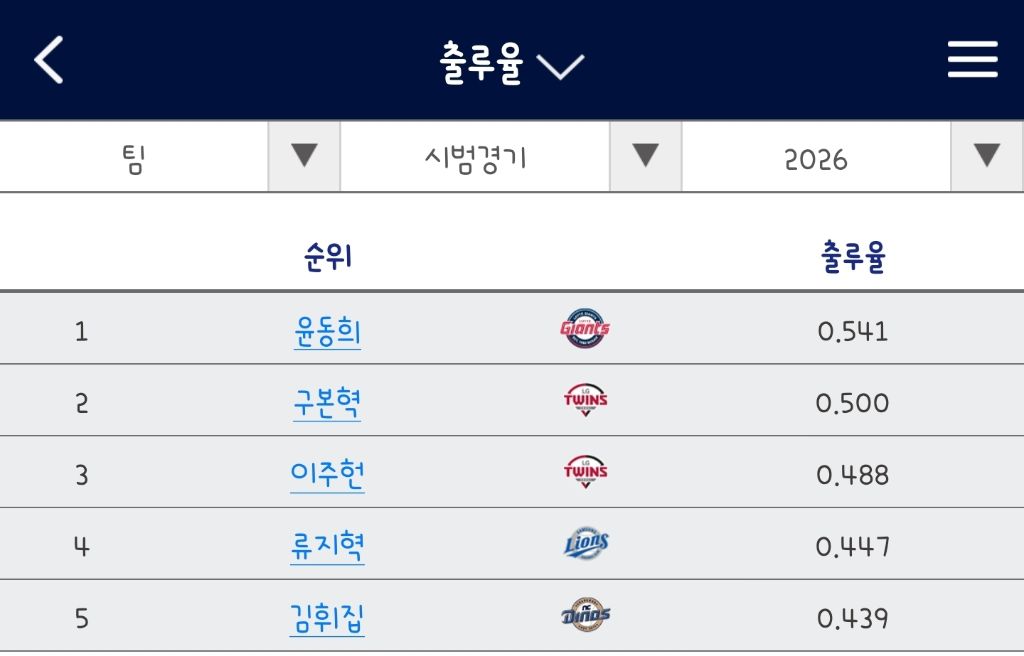Open player link 김휘집
This screenshot has width=1024, height=656.
coord(327,619)
